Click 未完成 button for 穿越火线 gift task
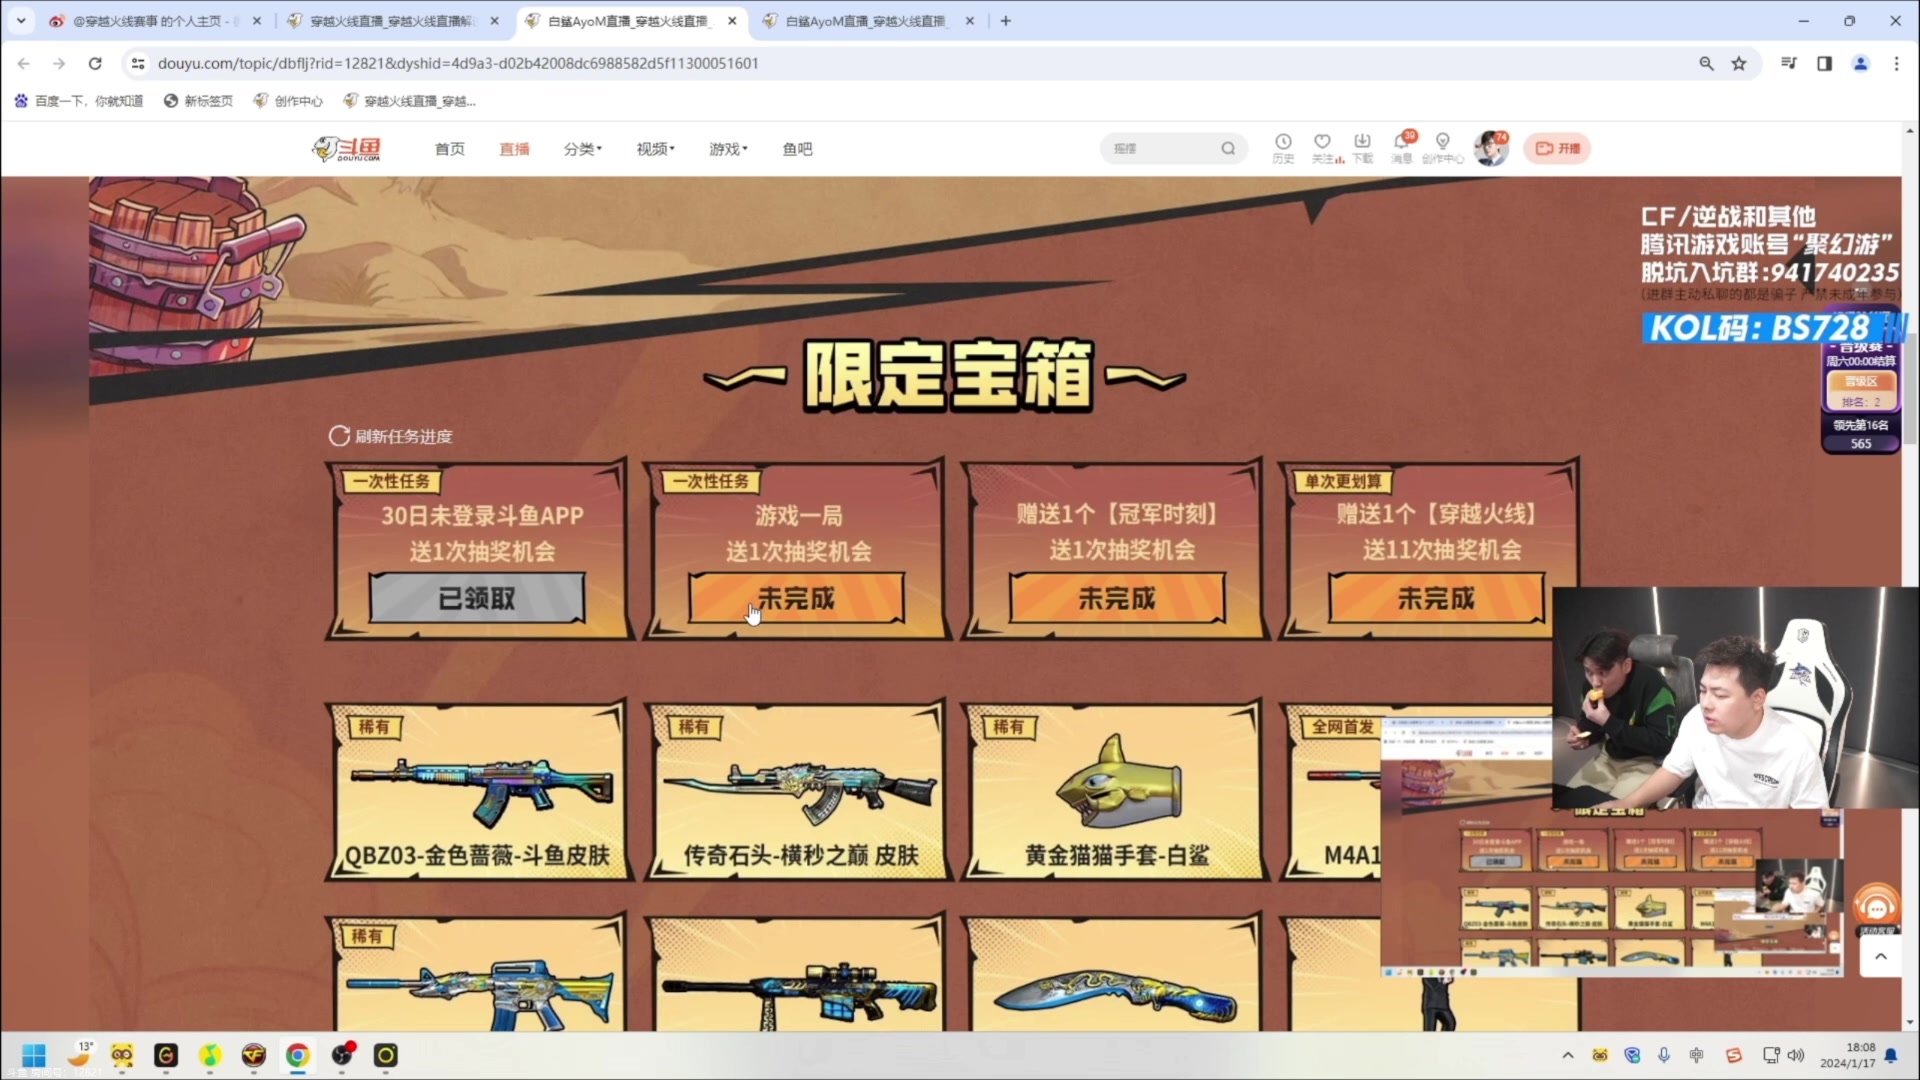This screenshot has height=1080, width=1920. pos(1436,598)
